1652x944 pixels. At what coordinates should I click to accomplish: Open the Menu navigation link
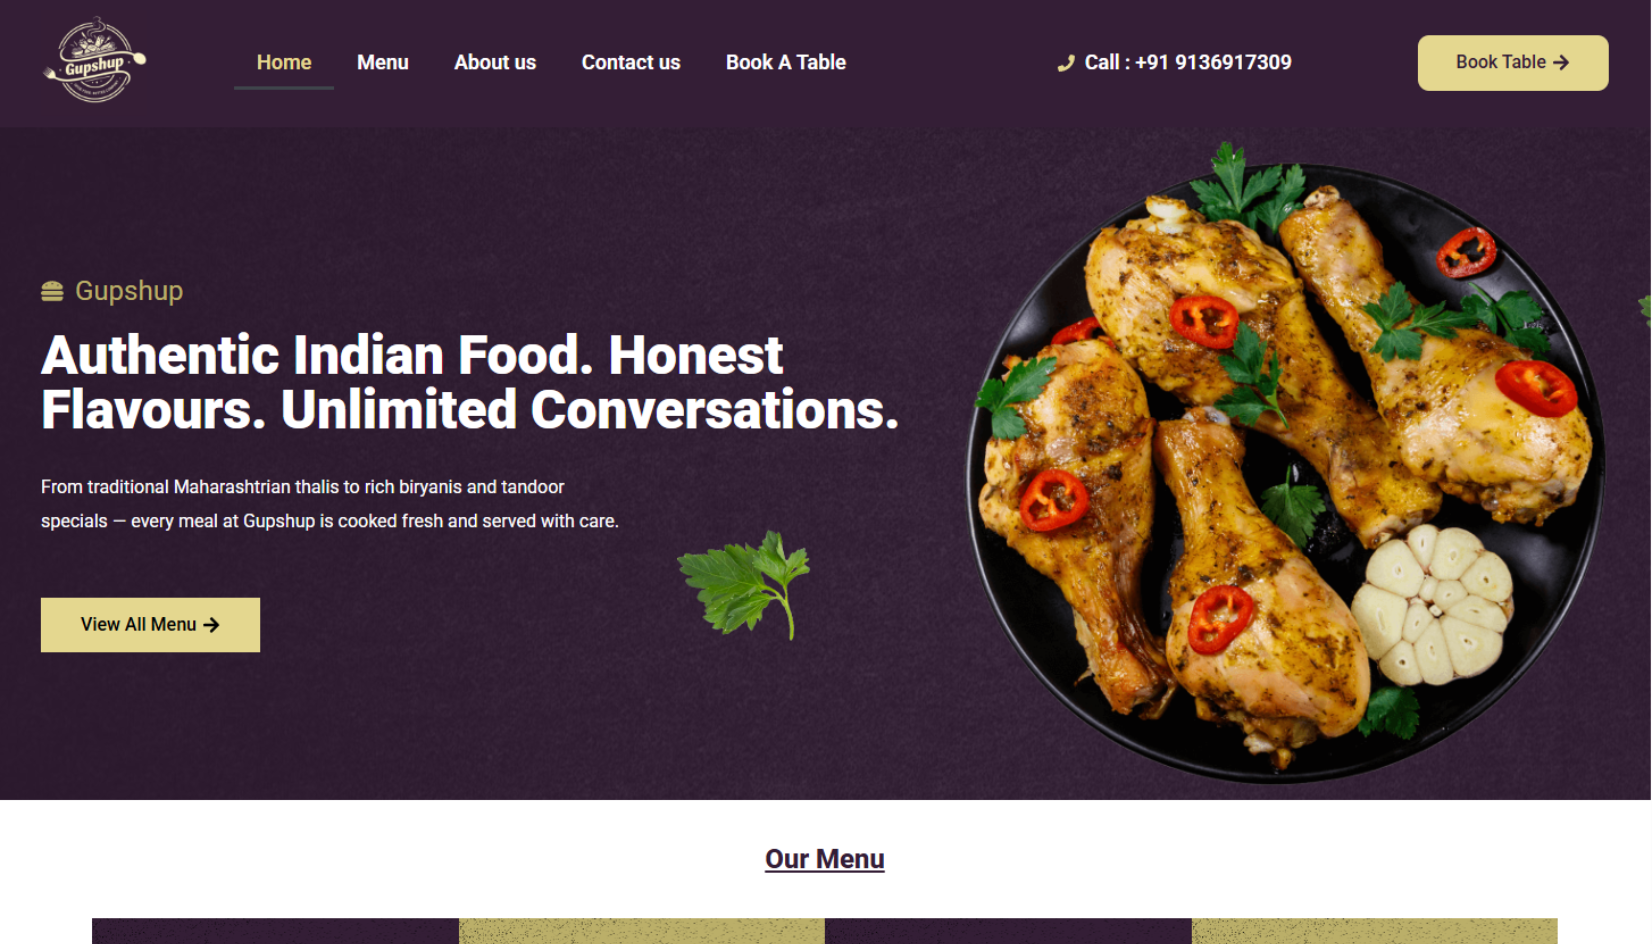(383, 62)
